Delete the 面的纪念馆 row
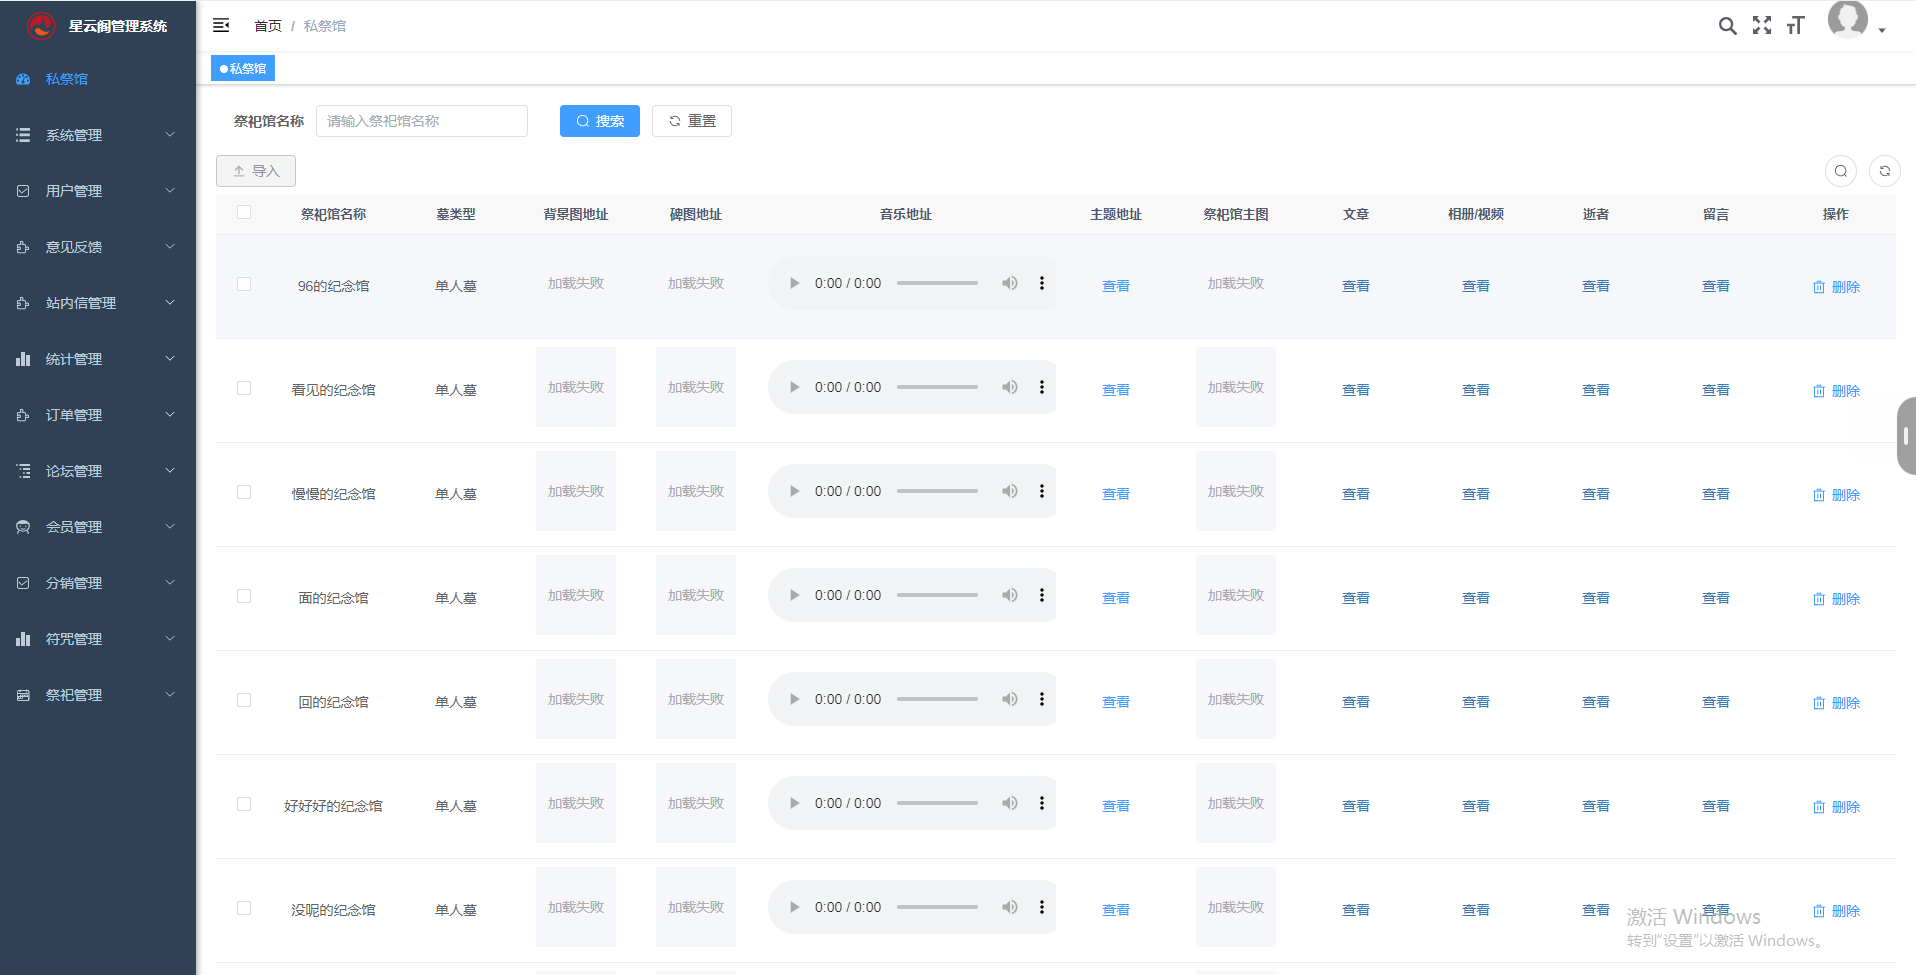 [1836, 599]
